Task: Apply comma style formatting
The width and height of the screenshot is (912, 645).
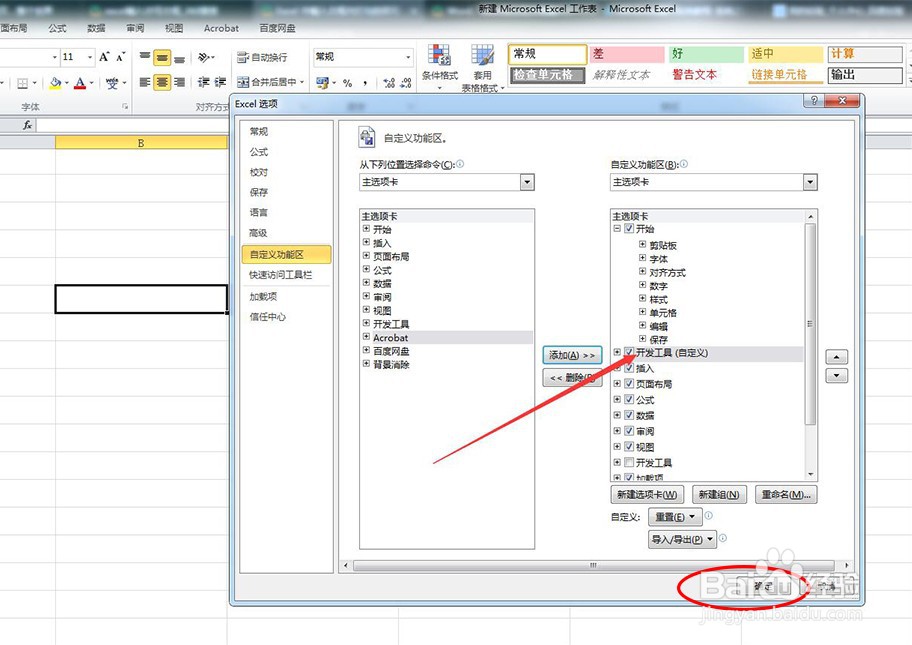Action: pos(365,83)
